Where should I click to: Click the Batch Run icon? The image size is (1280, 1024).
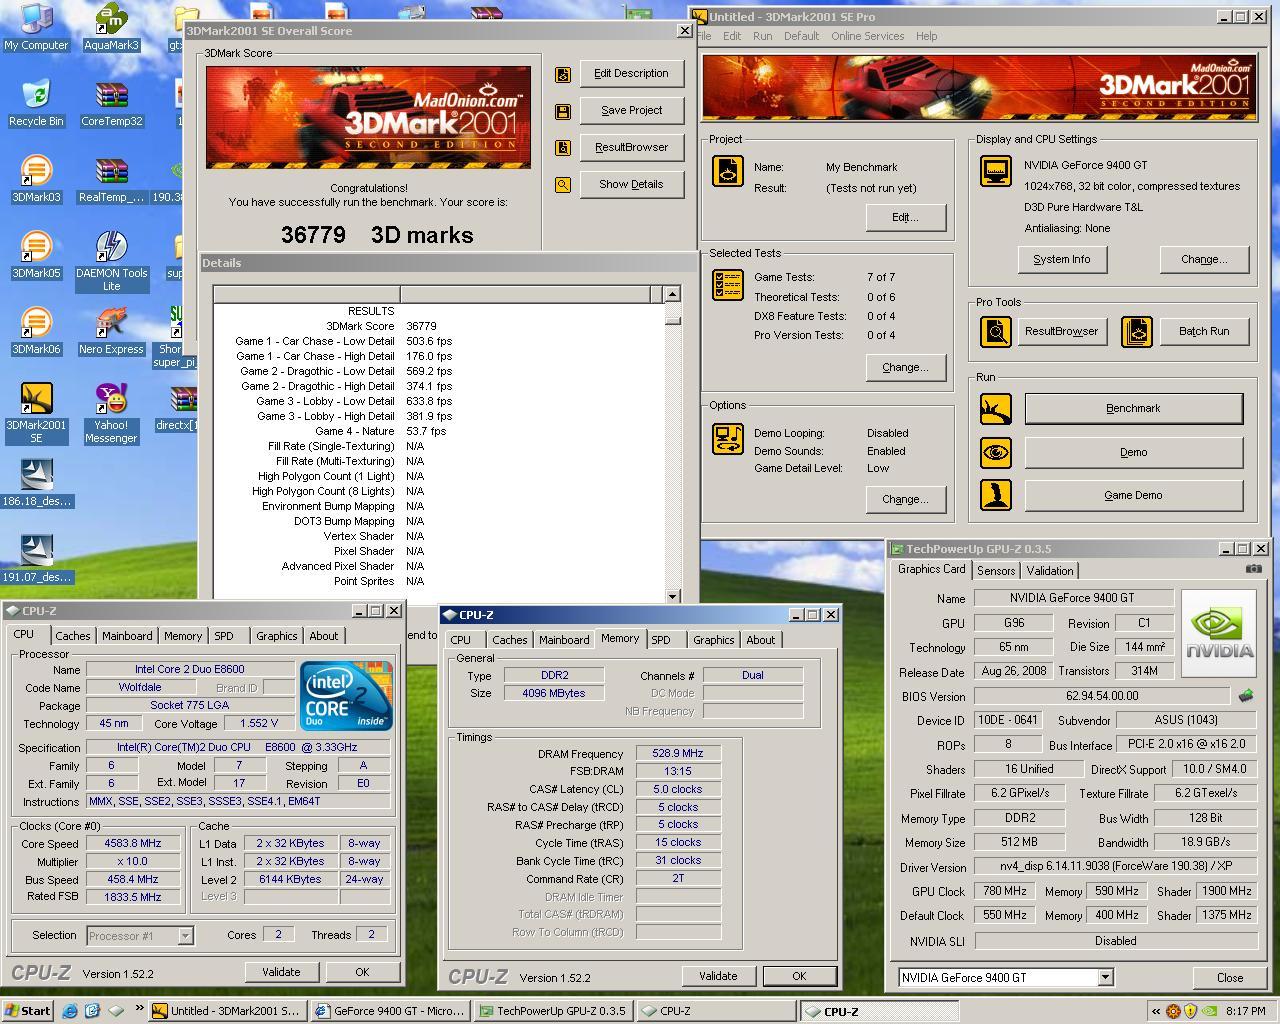pyautogui.click(x=1137, y=332)
